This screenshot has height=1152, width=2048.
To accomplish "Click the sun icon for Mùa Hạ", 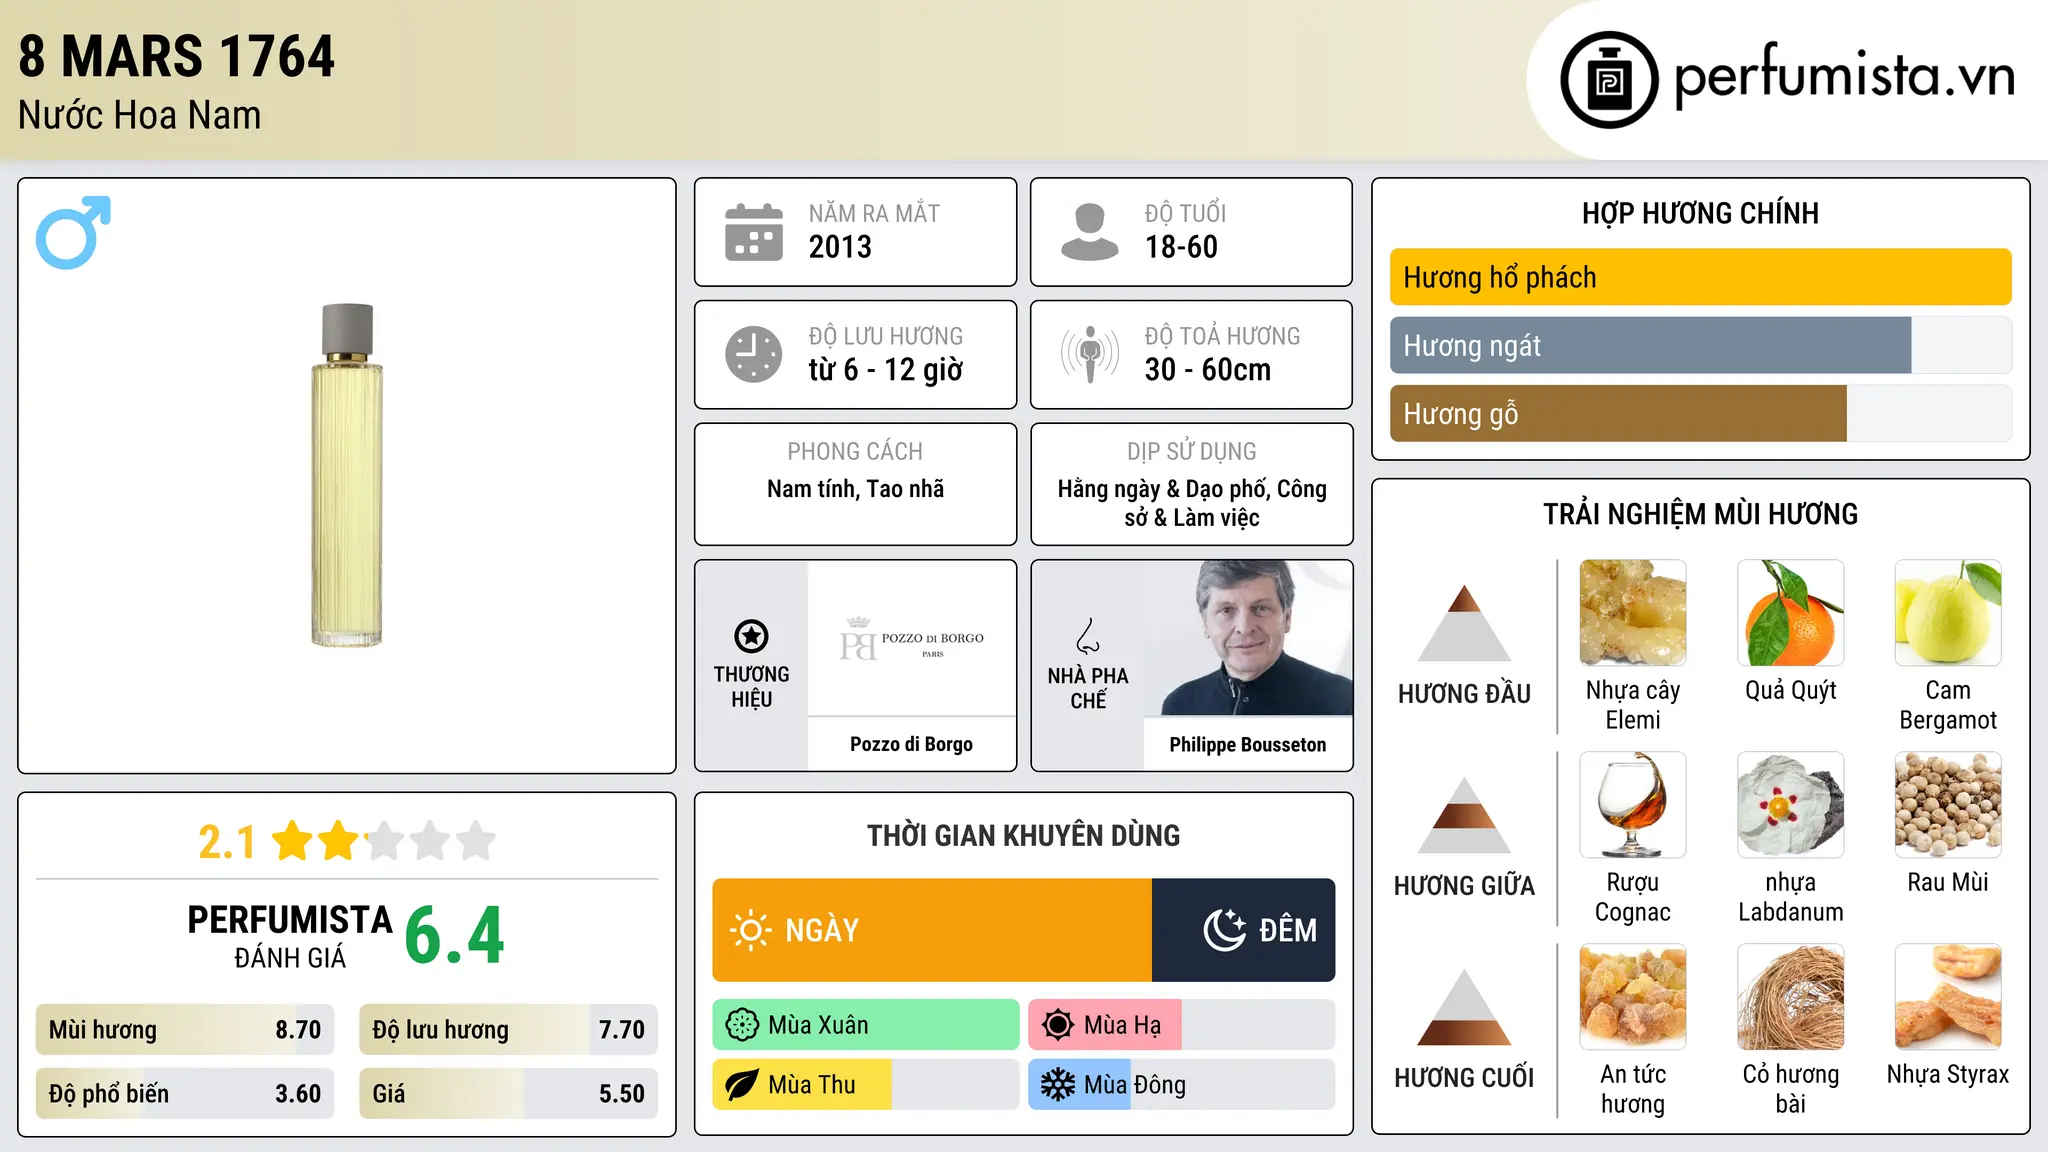I will [1058, 1025].
